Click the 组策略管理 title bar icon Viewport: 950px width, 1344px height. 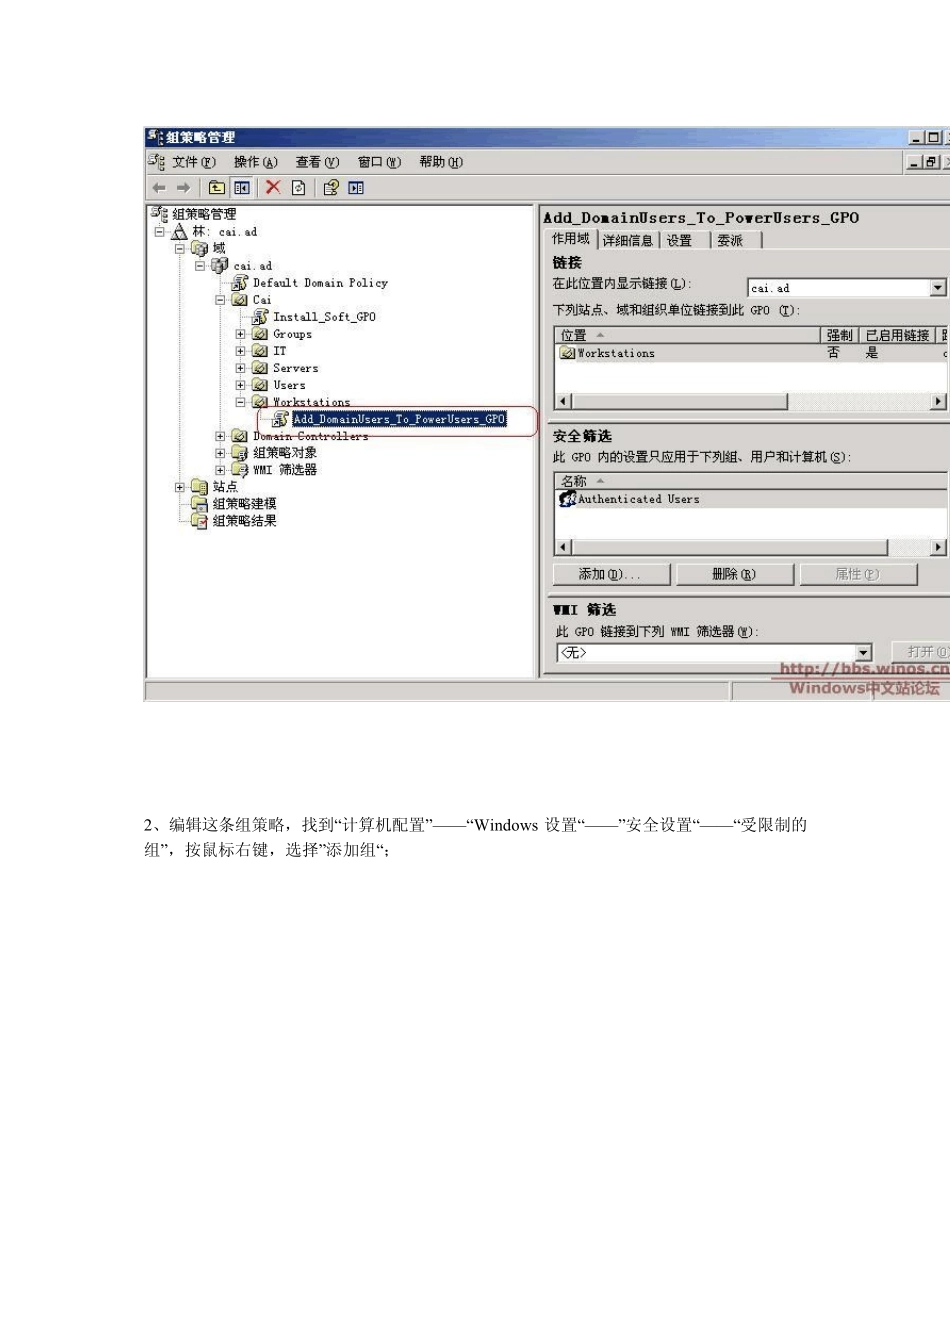154,137
